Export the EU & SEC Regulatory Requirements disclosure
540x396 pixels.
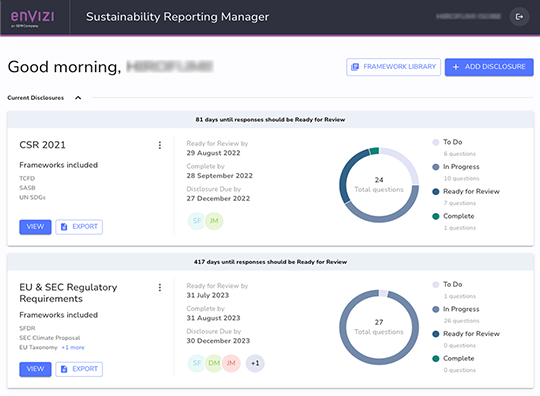(x=79, y=369)
